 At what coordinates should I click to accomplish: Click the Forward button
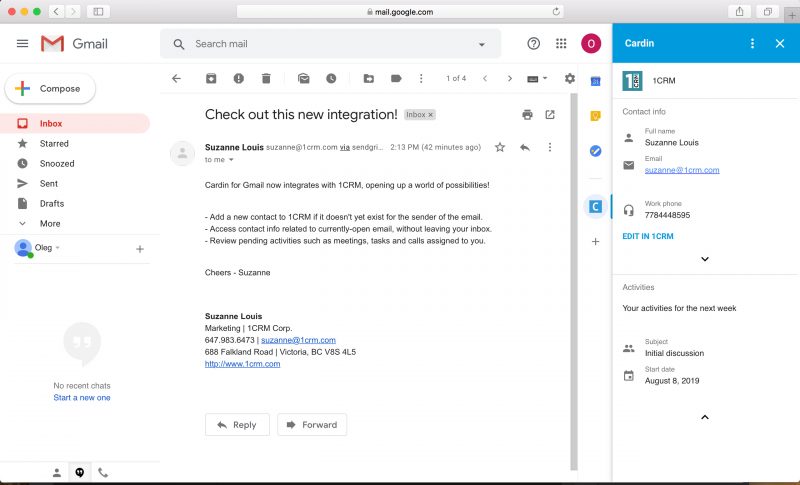click(x=312, y=425)
